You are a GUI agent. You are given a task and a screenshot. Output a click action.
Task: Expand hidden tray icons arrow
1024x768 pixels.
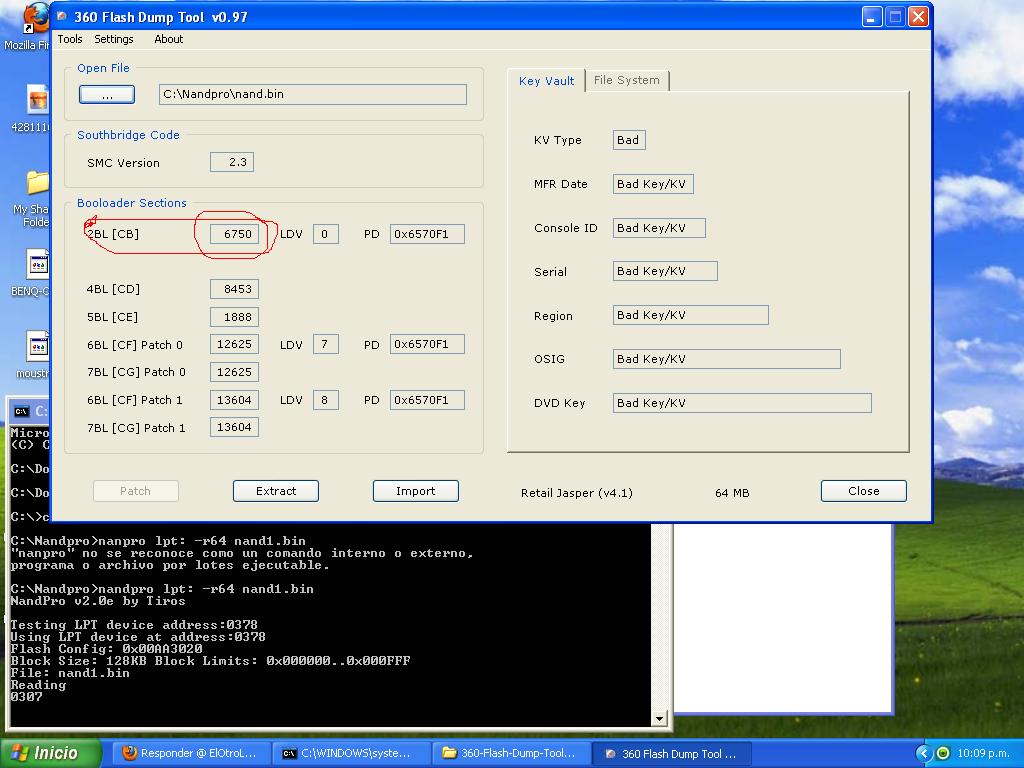click(923, 754)
